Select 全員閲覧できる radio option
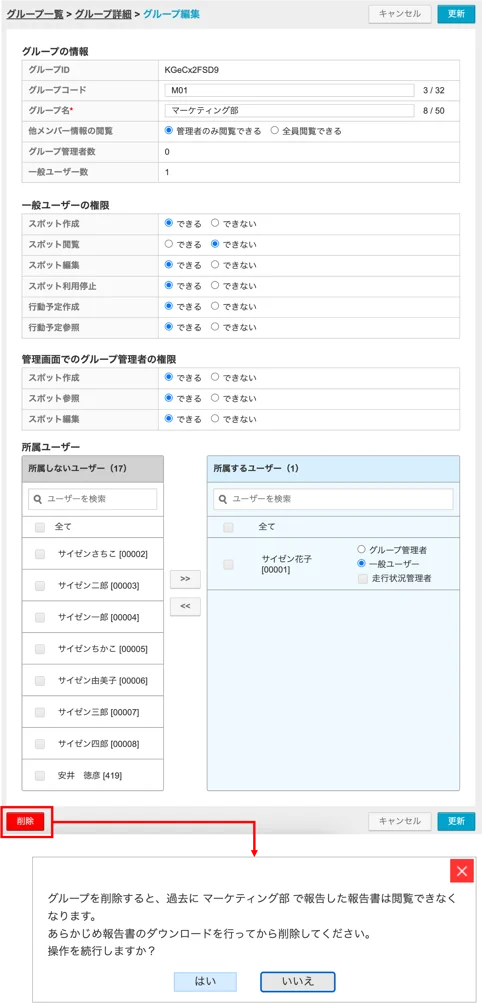 275,130
